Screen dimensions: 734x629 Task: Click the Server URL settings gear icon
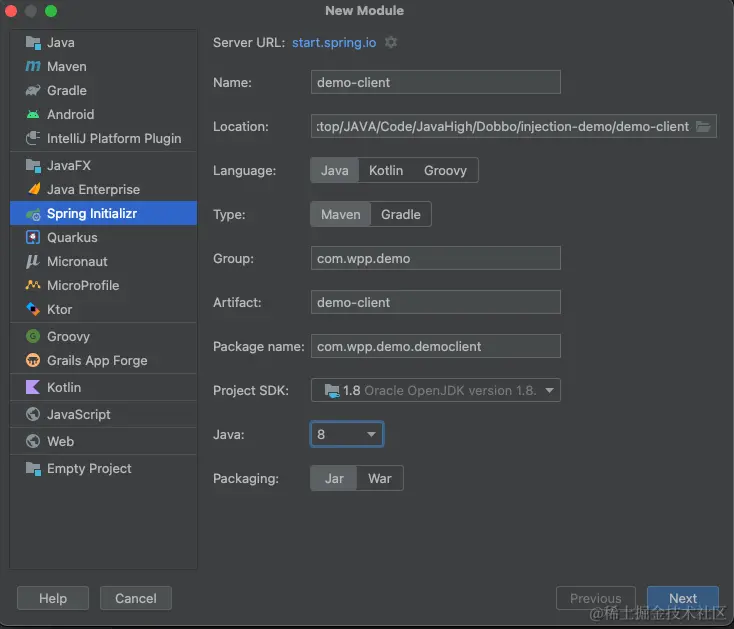click(x=391, y=43)
